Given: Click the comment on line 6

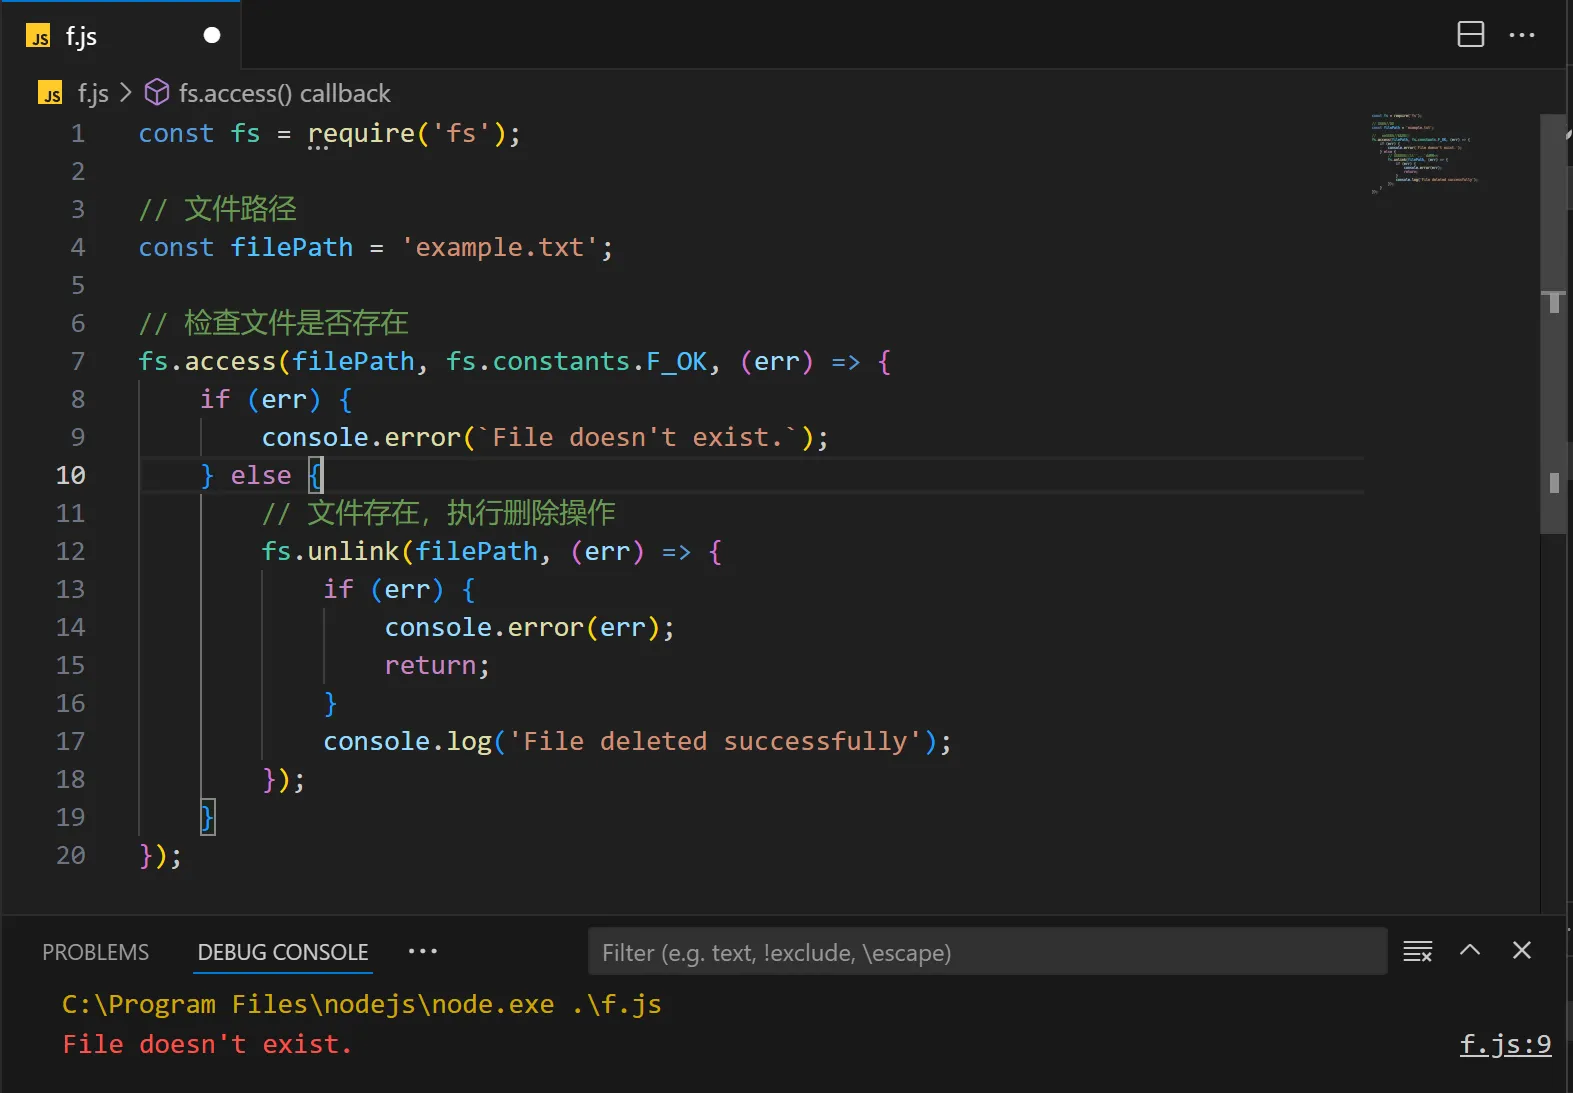Looking at the screenshot, I should (274, 323).
